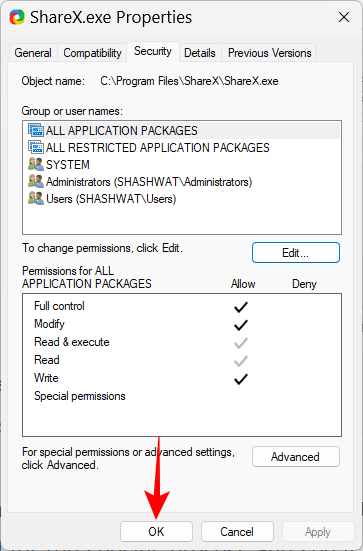Viewport: 363px width, 551px height.
Task: Select the SYSTEM entry
Action: click(182, 164)
